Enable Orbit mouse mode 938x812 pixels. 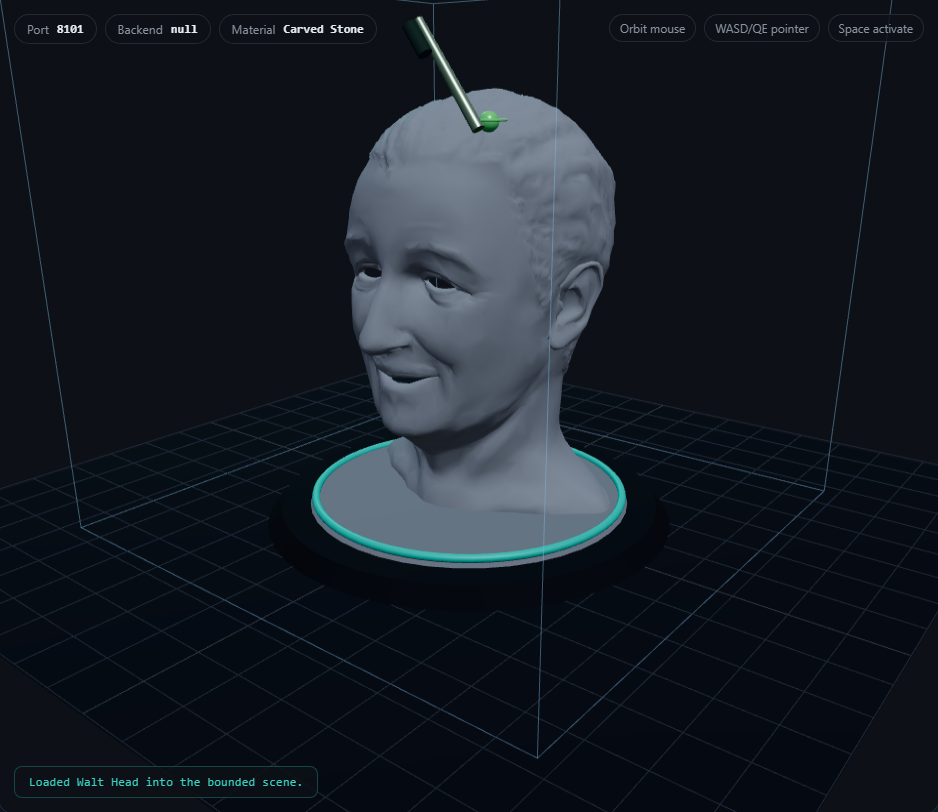pos(652,28)
